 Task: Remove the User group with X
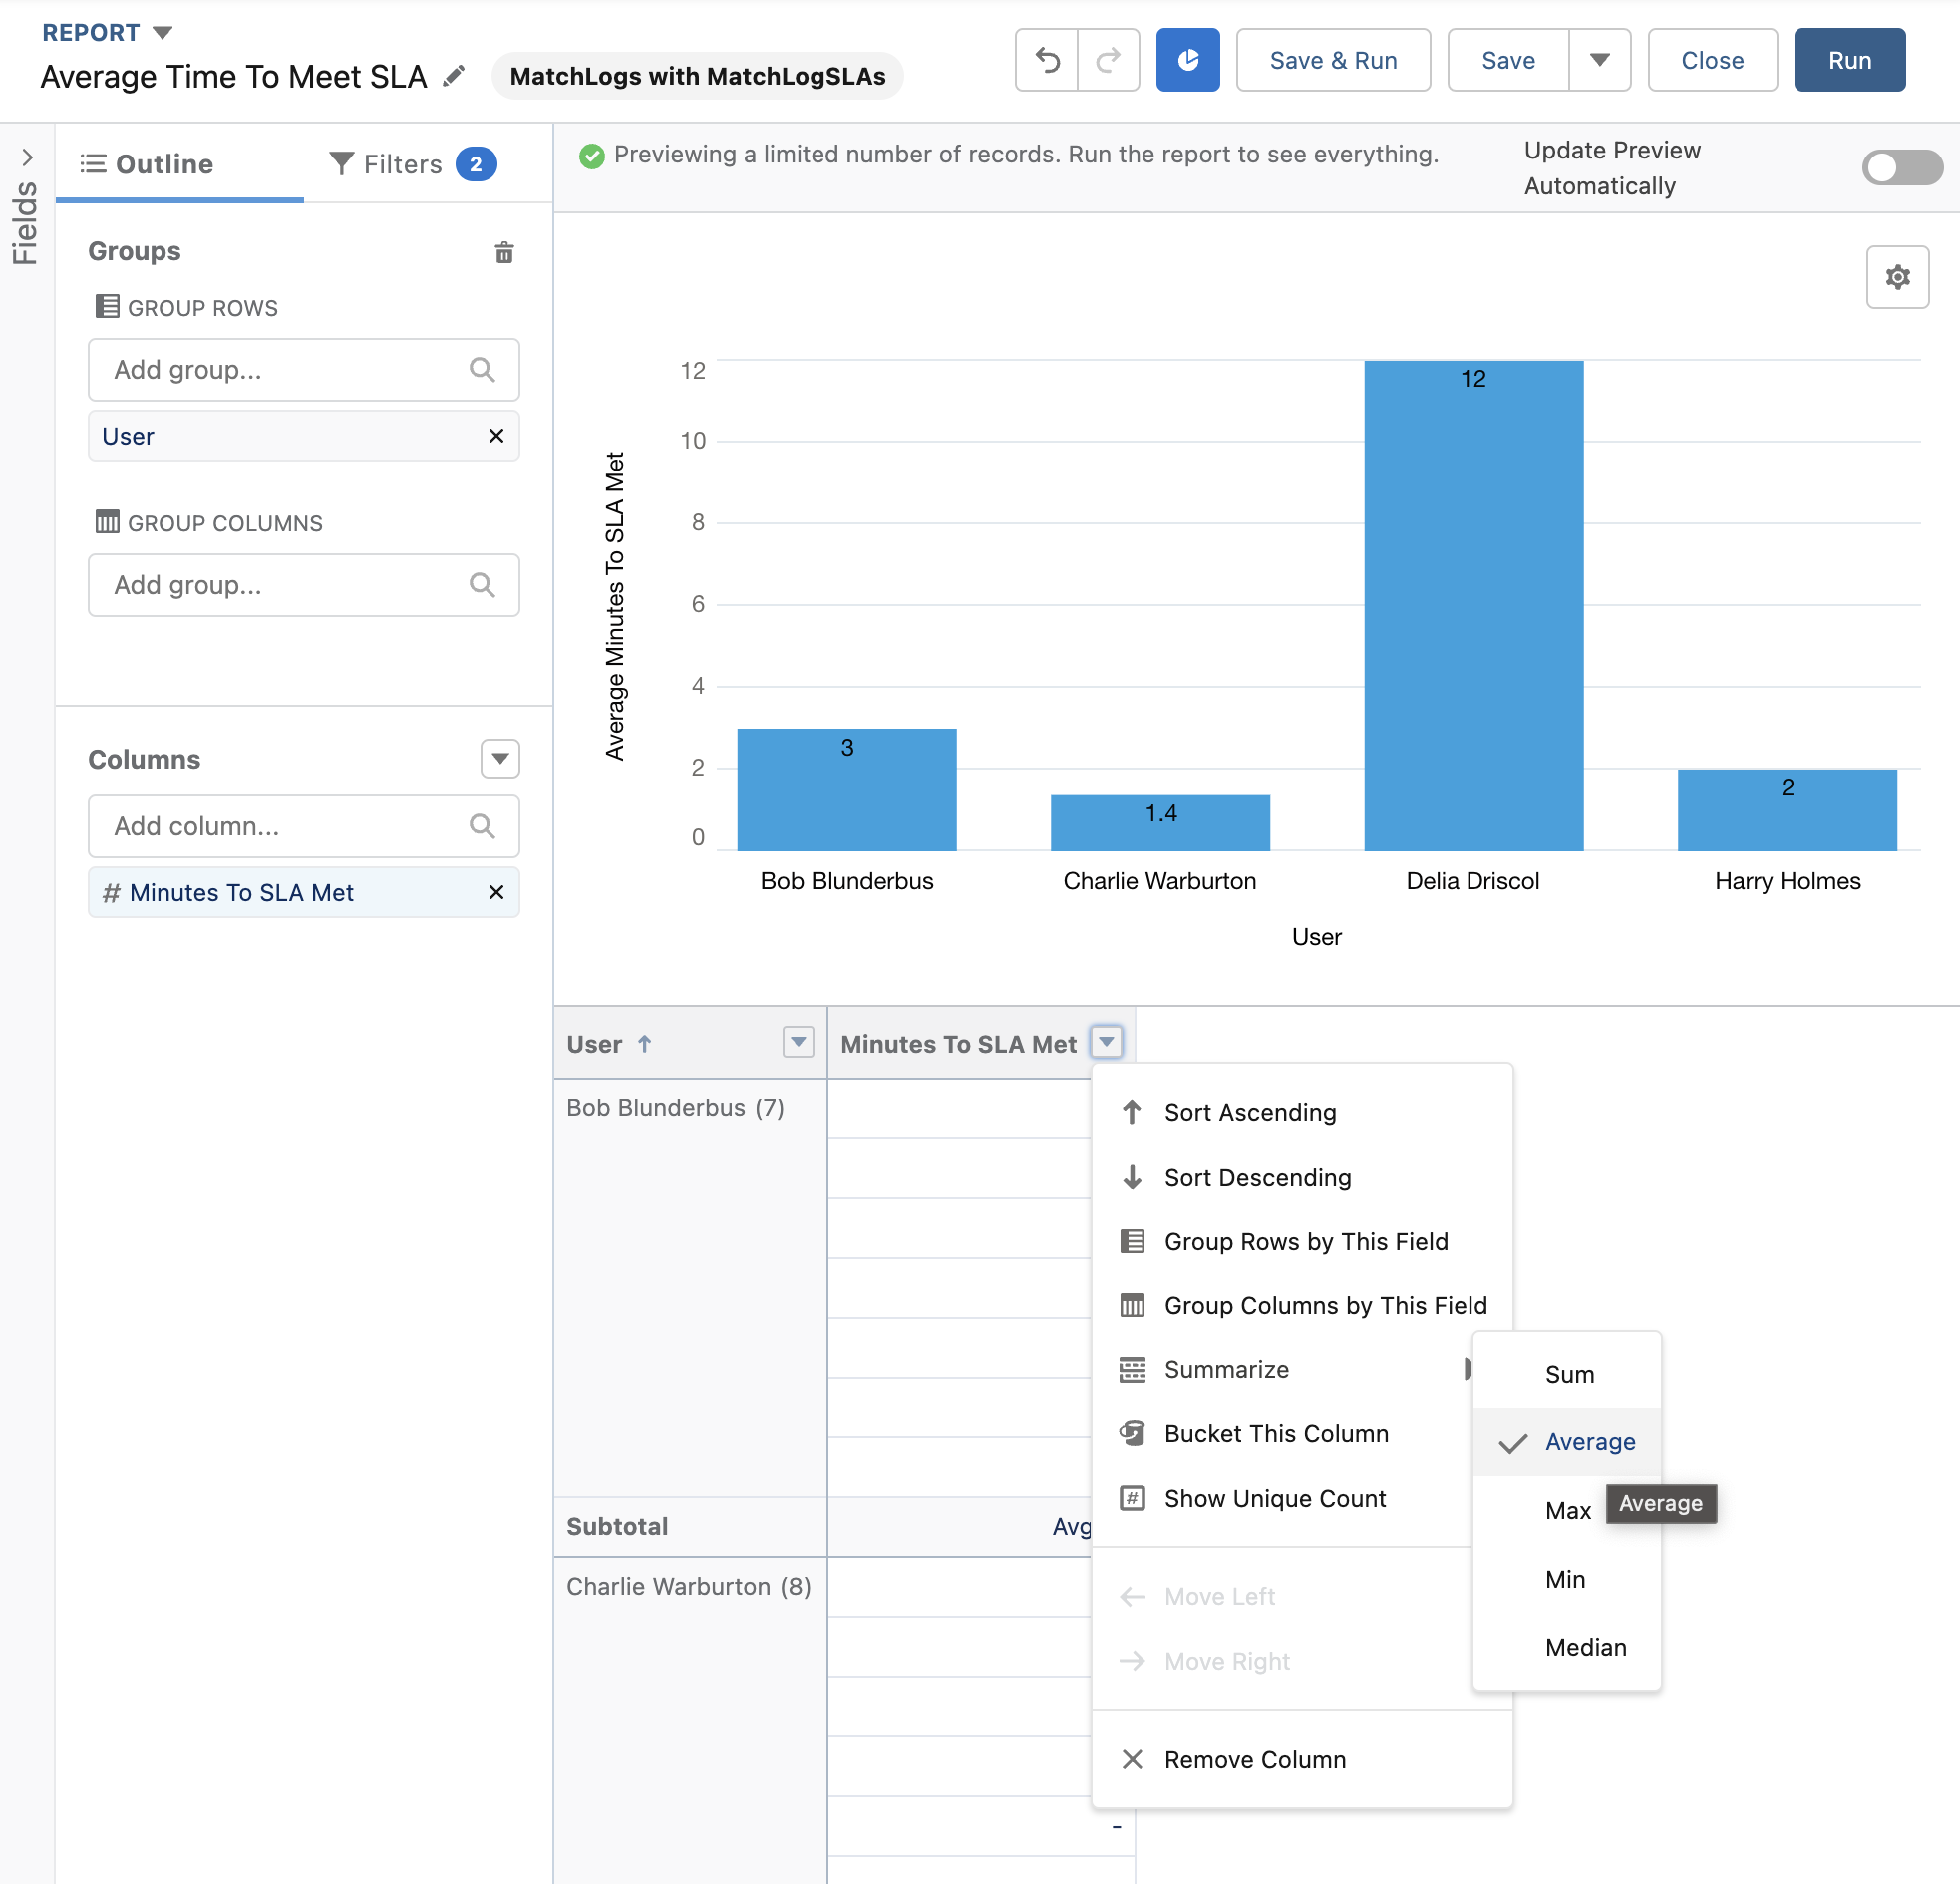click(x=496, y=435)
